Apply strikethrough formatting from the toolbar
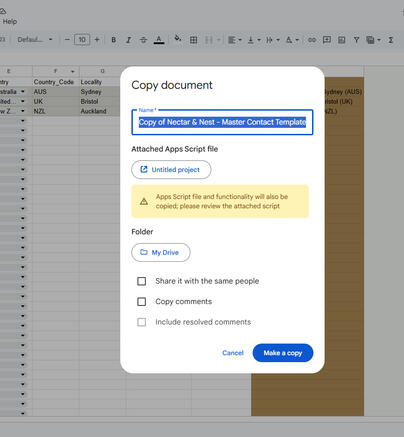The image size is (404, 437). click(143, 40)
